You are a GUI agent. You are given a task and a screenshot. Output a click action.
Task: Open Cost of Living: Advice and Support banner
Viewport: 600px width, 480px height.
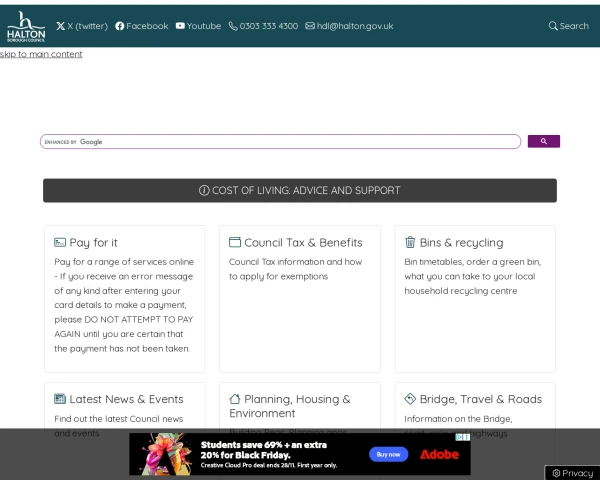[300, 190]
